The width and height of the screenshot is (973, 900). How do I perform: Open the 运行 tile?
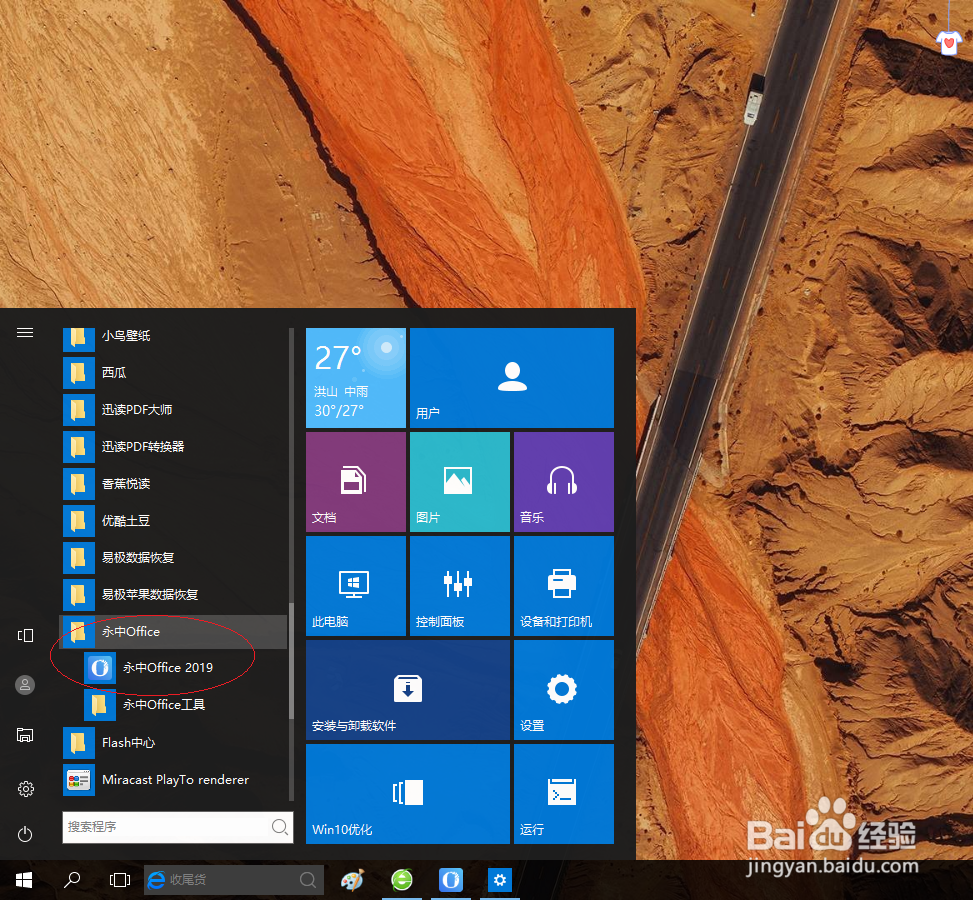click(563, 794)
